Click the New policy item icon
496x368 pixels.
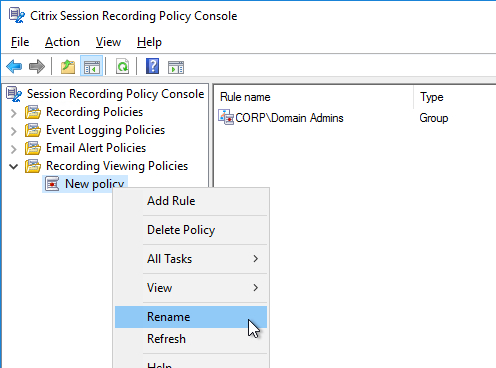click(x=52, y=184)
